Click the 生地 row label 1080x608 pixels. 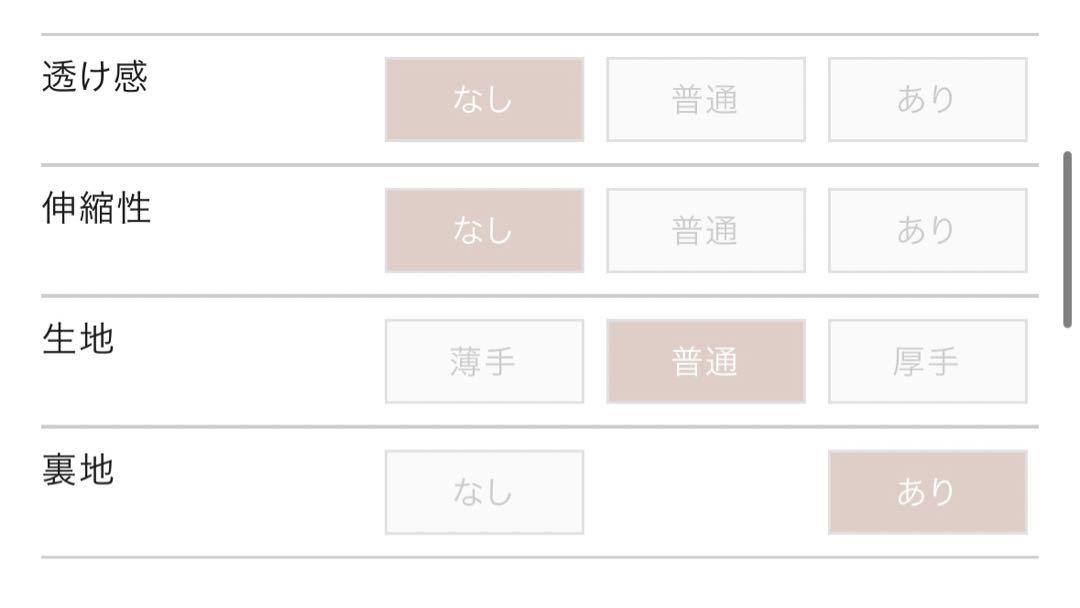point(78,339)
